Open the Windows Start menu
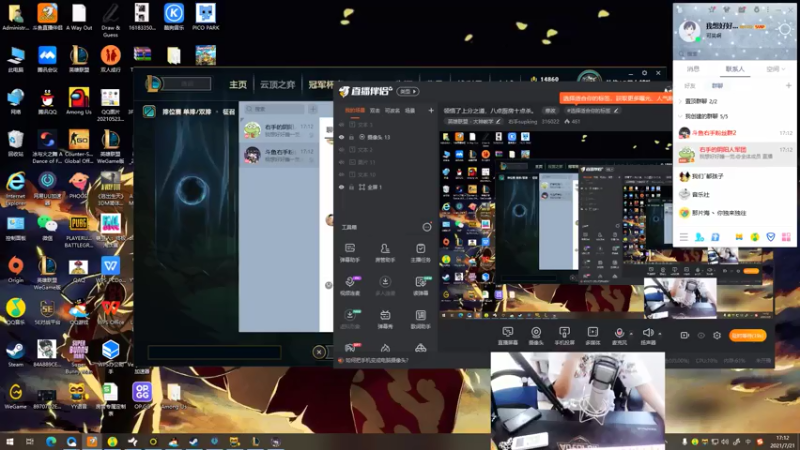Screen dimensions: 800x450 tap(9, 441)
